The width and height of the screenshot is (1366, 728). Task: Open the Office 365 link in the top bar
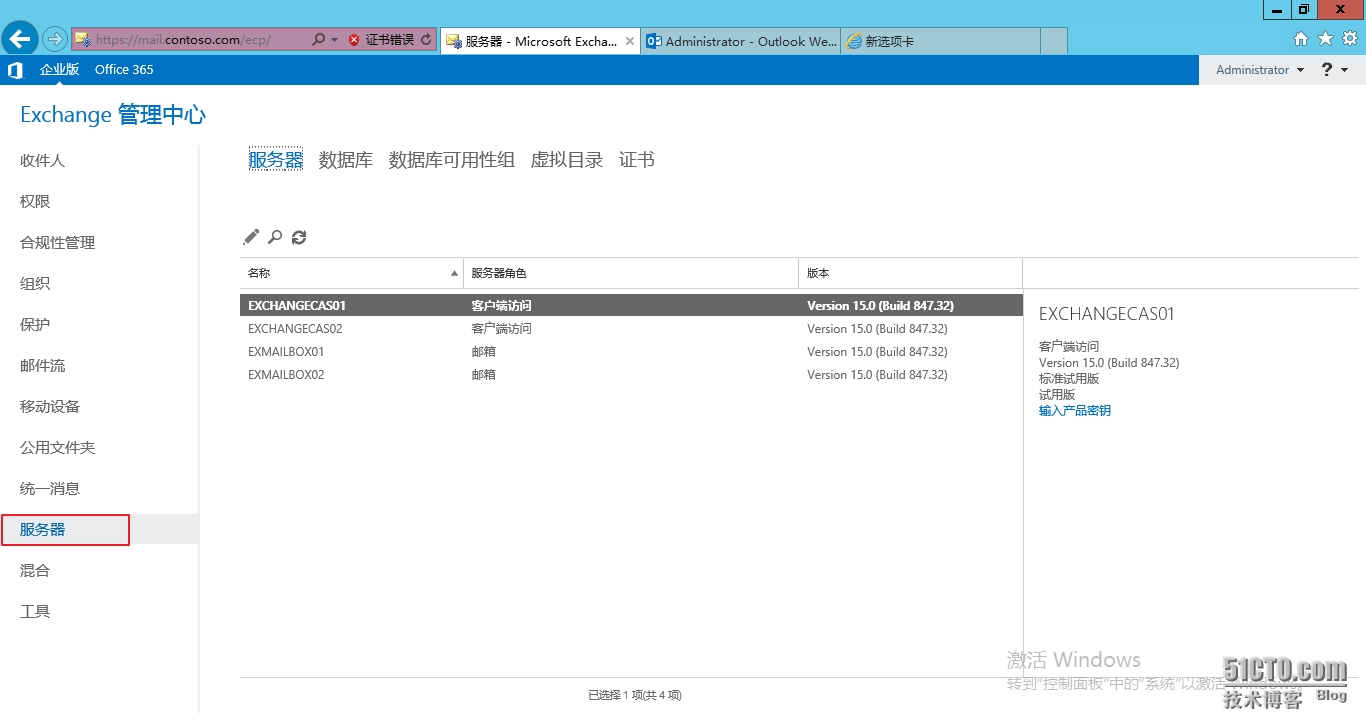[x=123, y=69]
